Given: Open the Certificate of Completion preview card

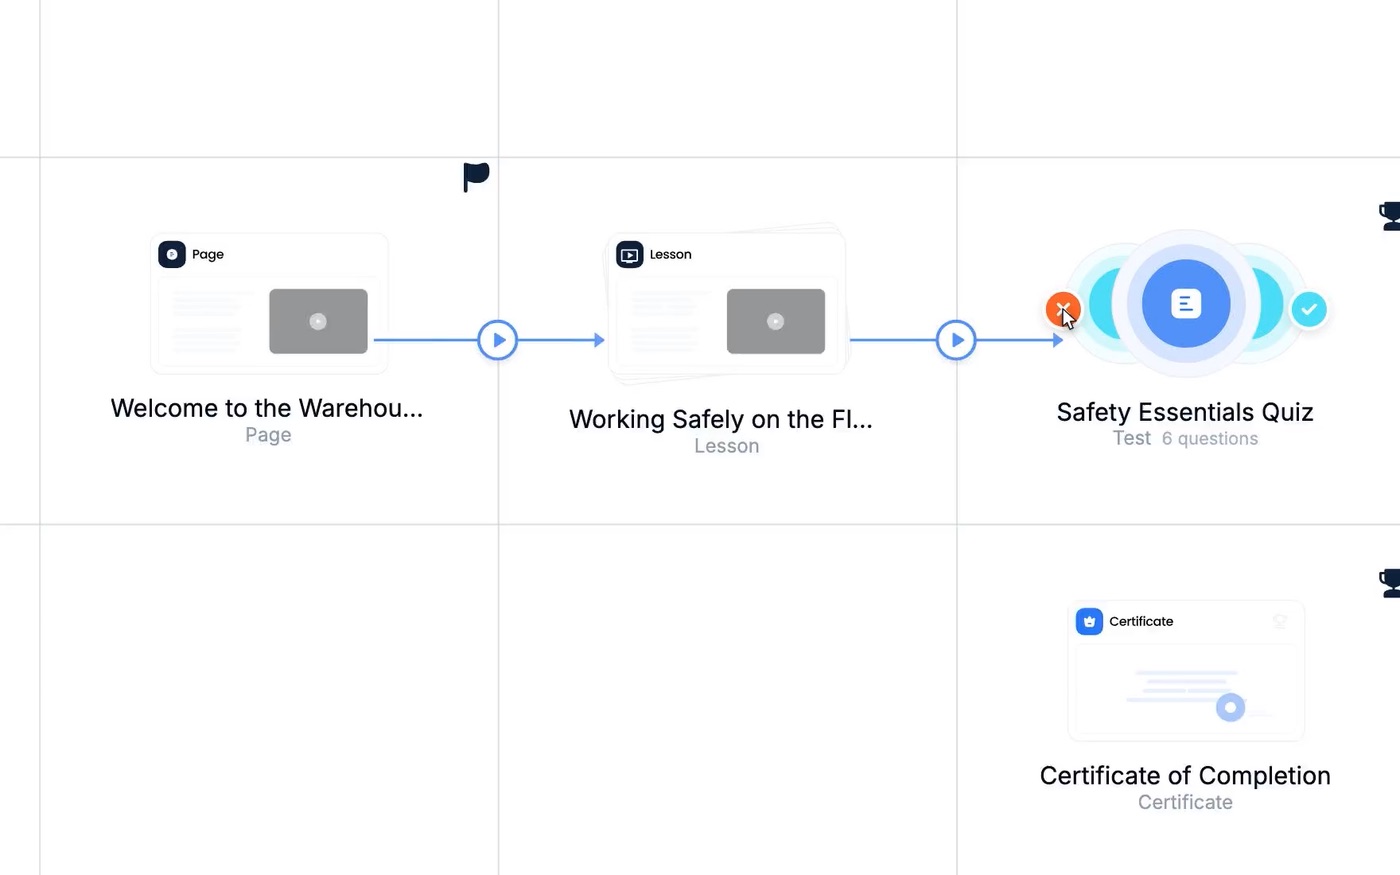Looking at the screenshot, I should pyautogui.click(x=1186, y=671).
